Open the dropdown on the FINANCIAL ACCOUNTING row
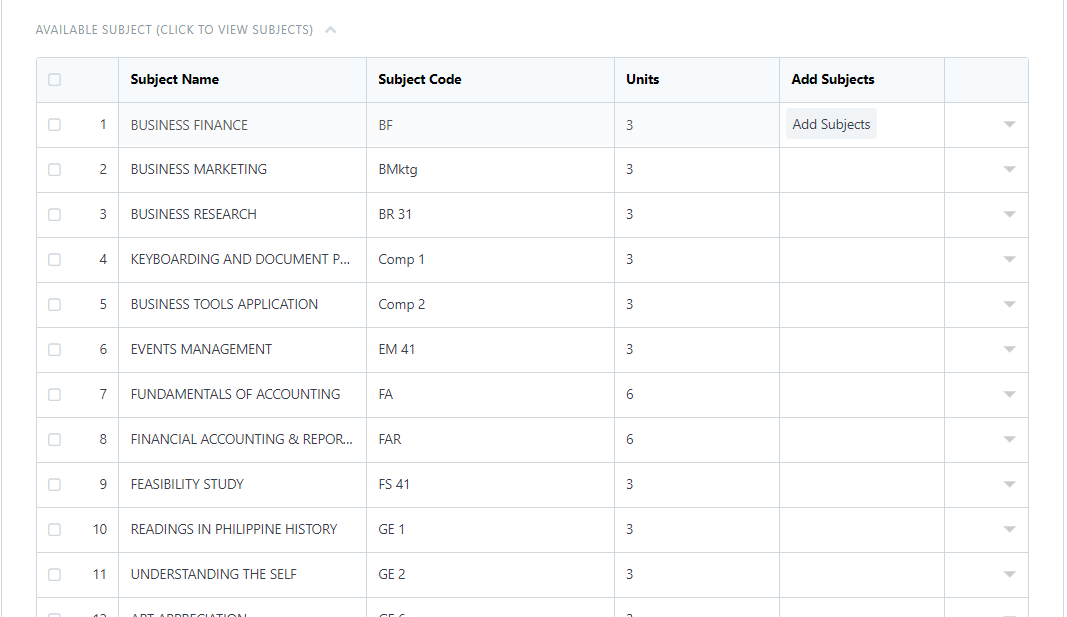Screen dimensions: 1067x617 click(x=1010, y=439)
